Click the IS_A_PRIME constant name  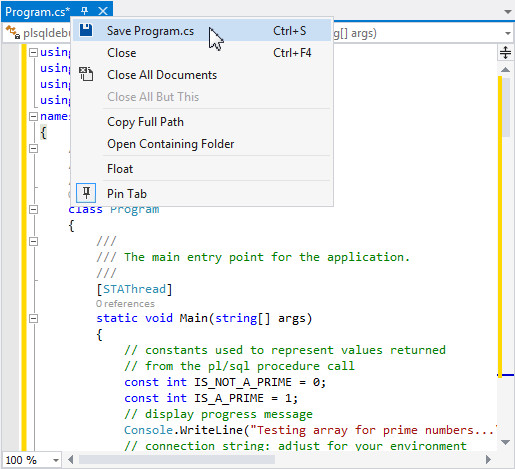[x=229, y=398]
